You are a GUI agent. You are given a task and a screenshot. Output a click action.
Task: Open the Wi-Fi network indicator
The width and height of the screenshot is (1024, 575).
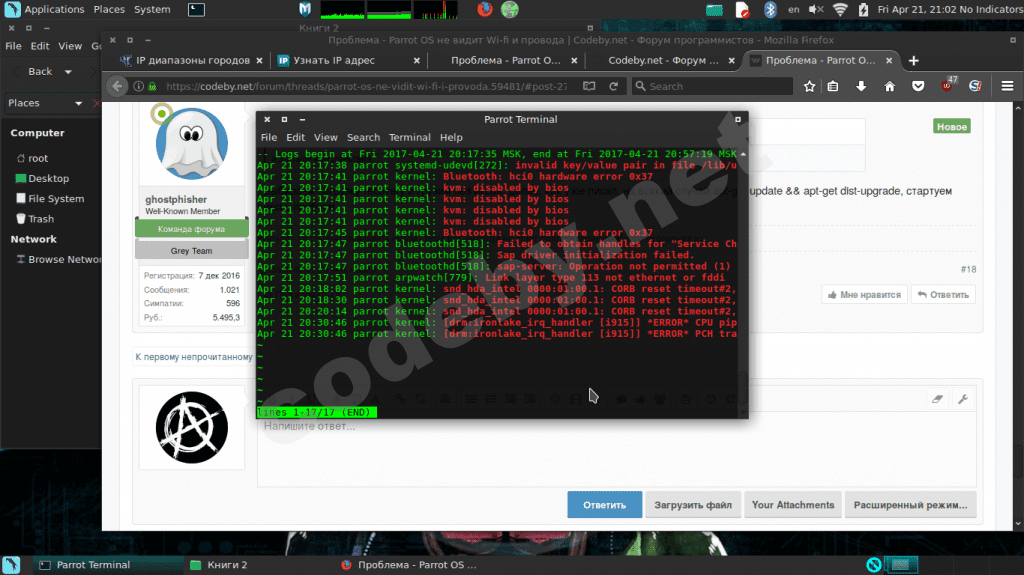[840, 9]
